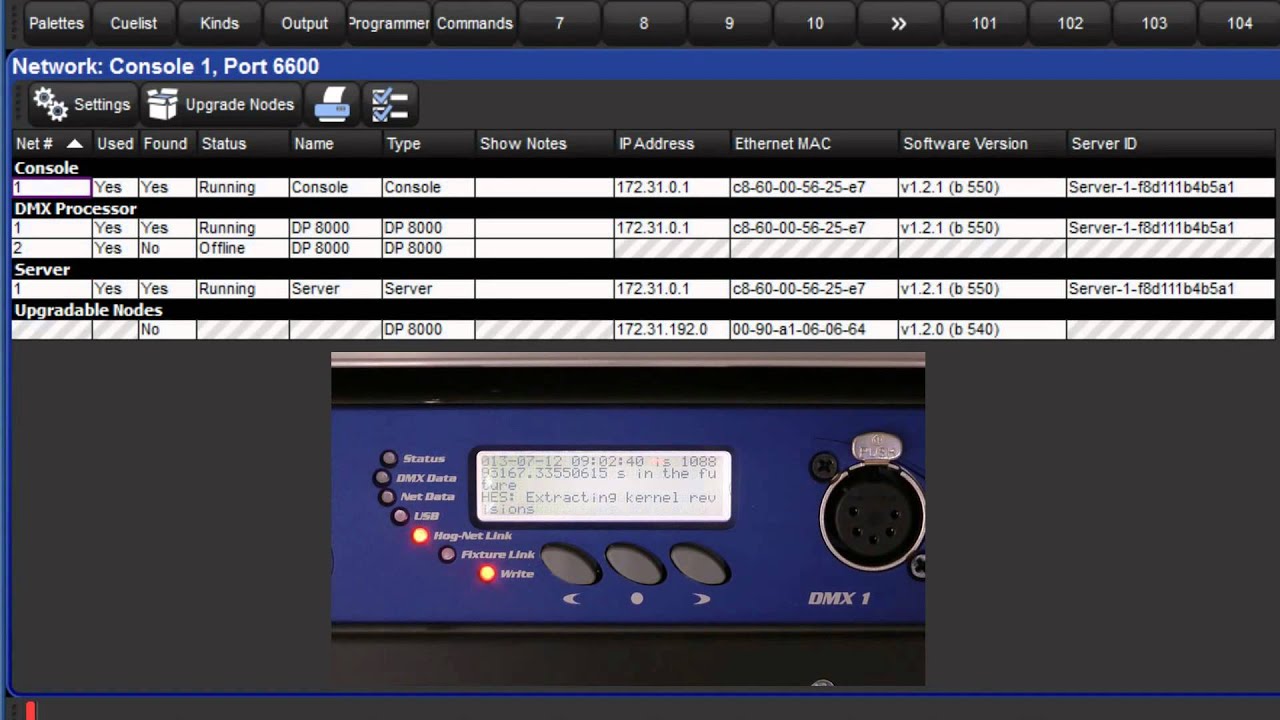Click the Offline status cell

click(243, 248)
